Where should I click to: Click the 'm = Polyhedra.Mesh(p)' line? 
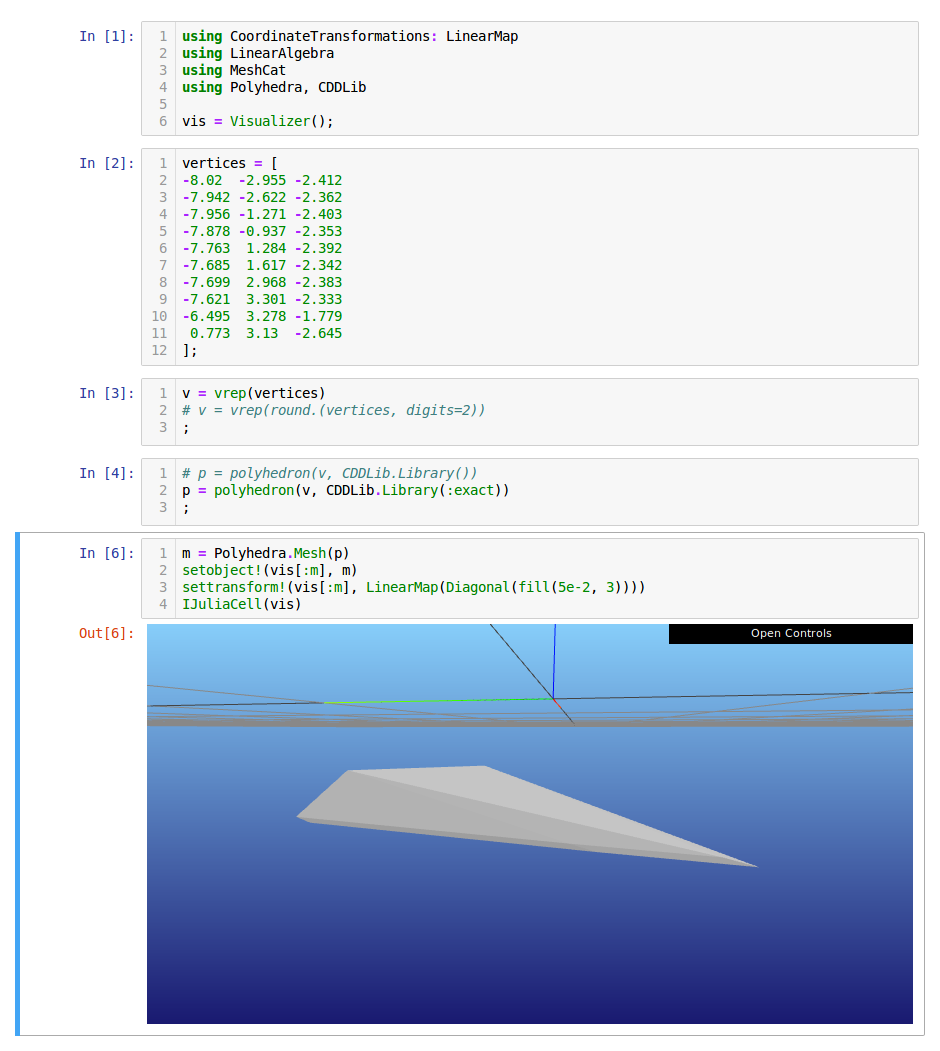click(x=266, y=553)
